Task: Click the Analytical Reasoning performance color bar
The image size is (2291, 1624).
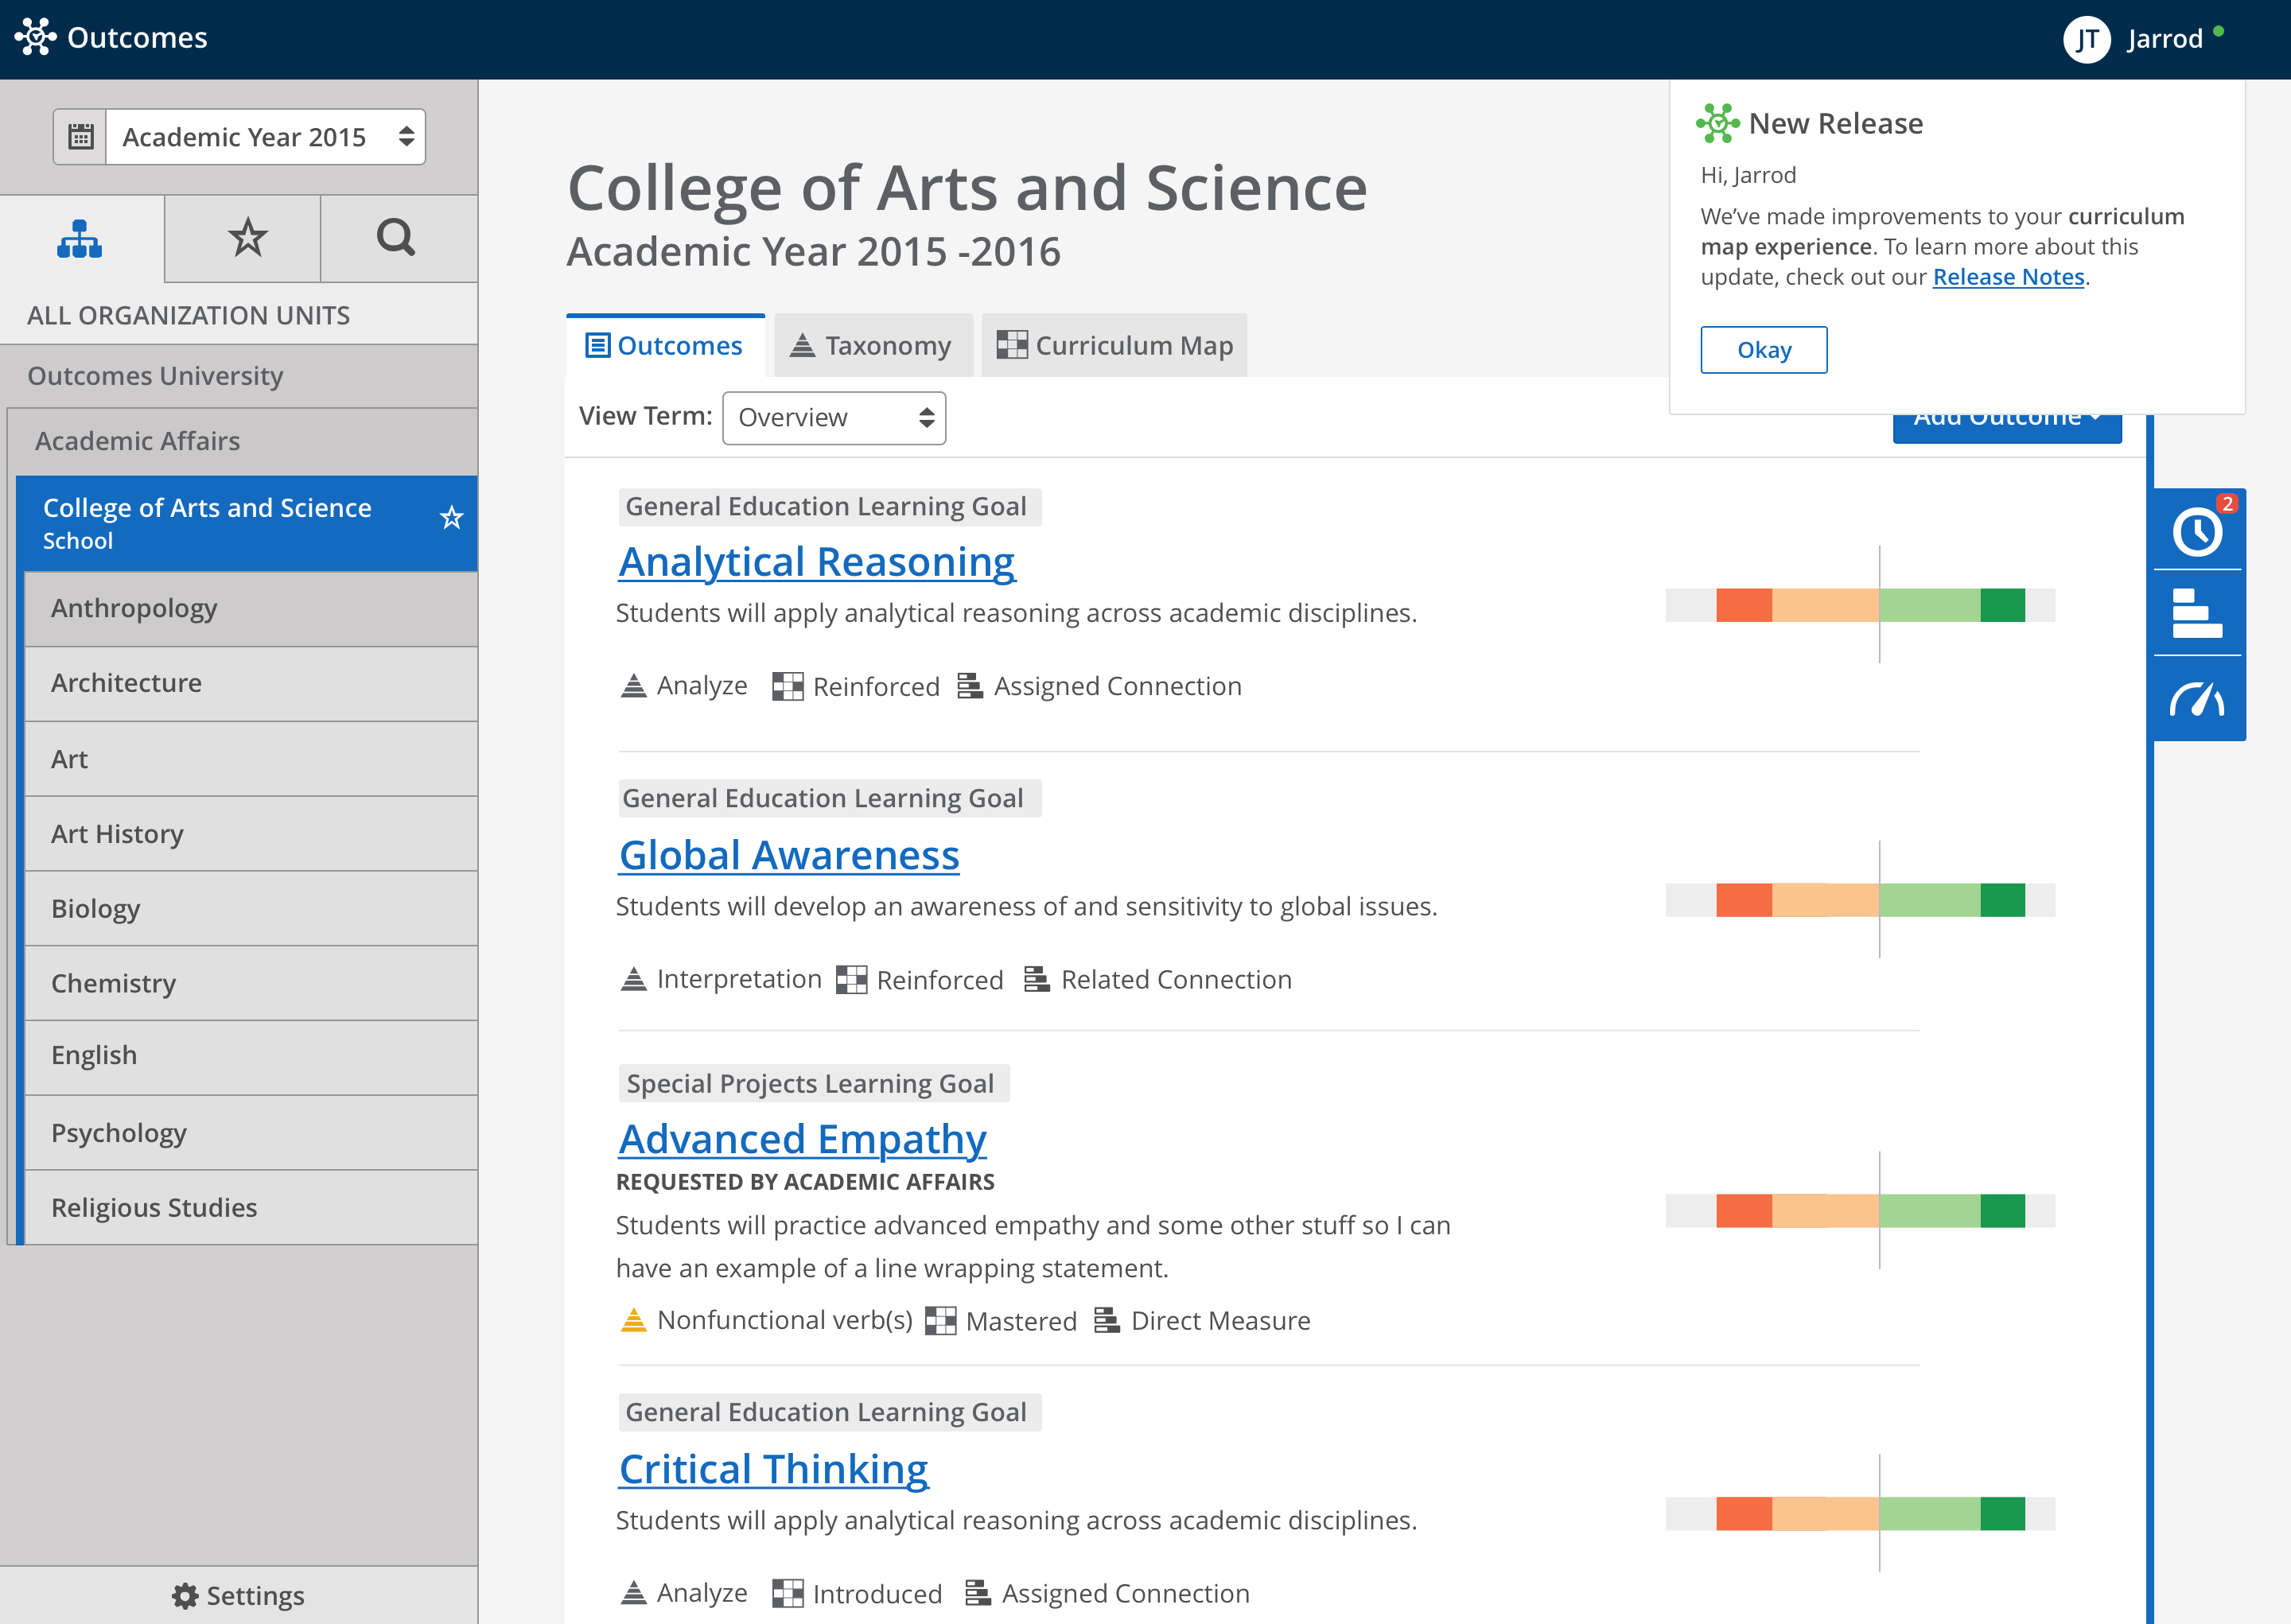Action: 1860,605
